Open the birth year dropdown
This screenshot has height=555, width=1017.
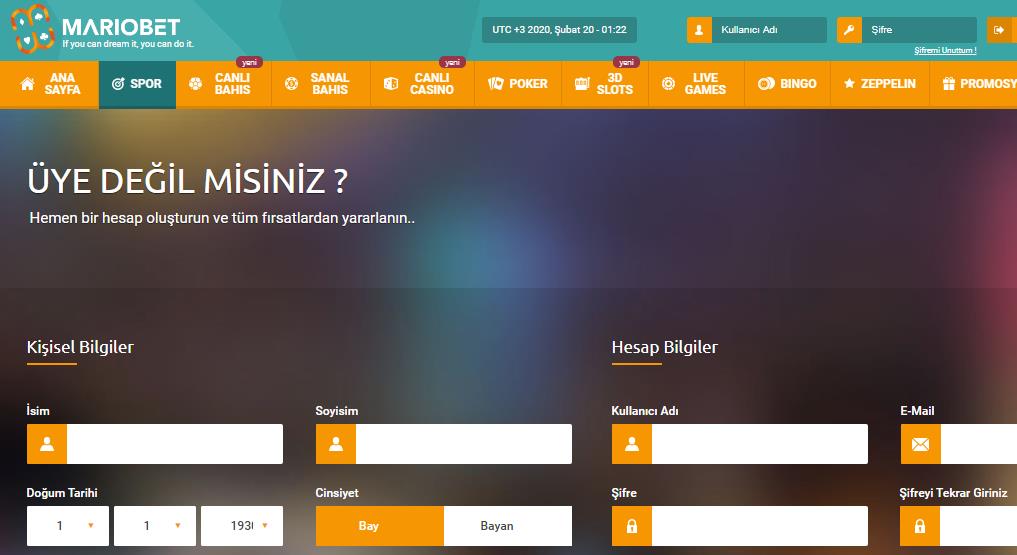[x=242, y=526]
